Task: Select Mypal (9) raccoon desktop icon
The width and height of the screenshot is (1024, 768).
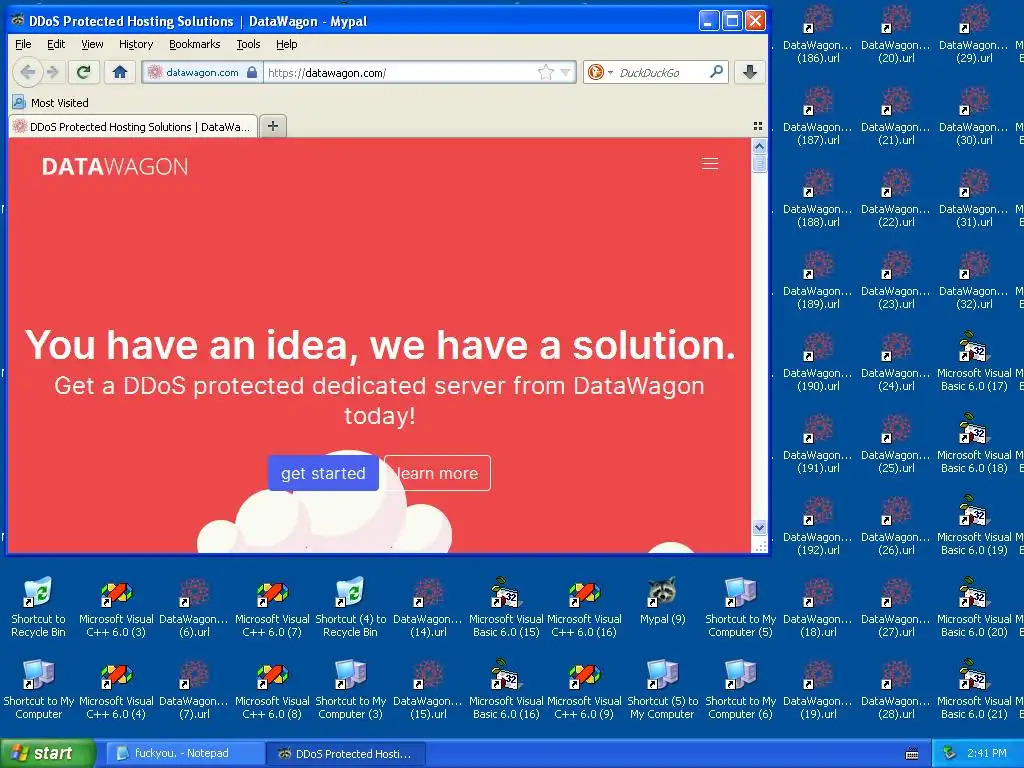Action: pos(662,601)
